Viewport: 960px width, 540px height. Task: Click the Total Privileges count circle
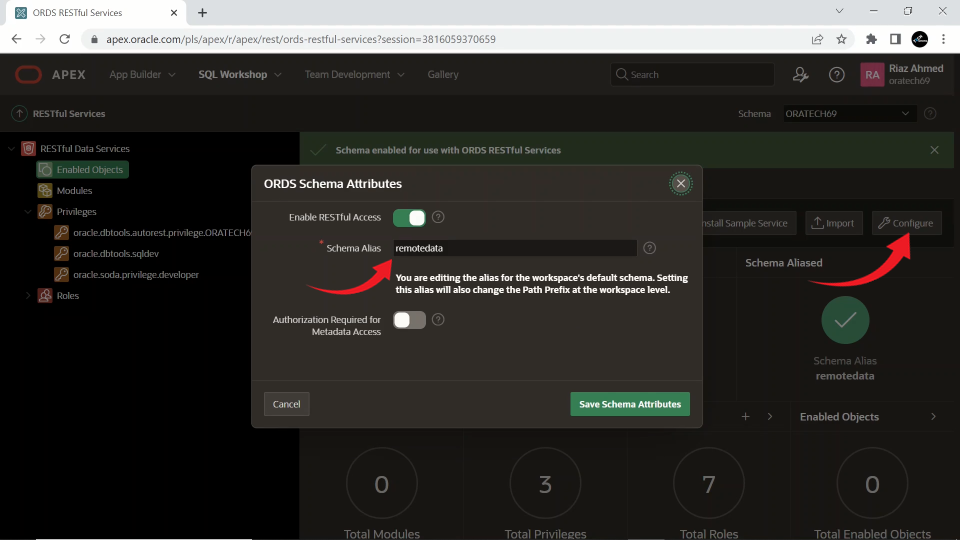pyautogui.click(x=545, y=484)
